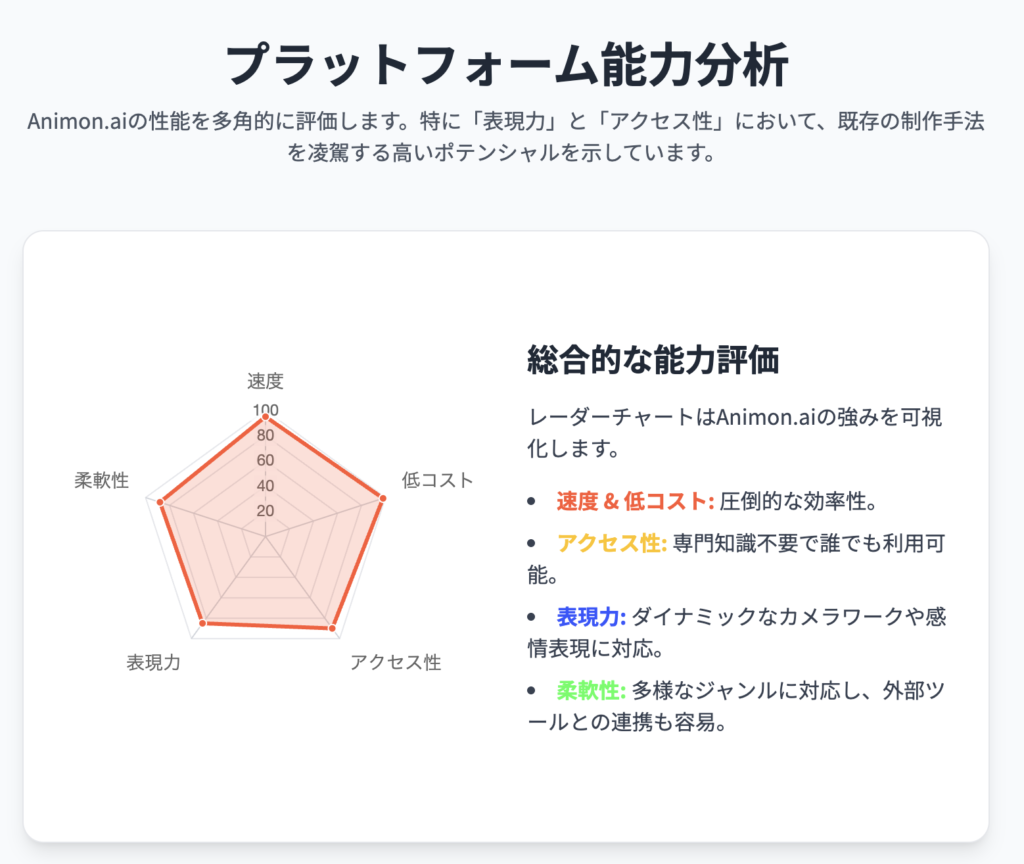Click the yellow アクセス性 bullet heading

pyautogui.click(x=611, y=543)
